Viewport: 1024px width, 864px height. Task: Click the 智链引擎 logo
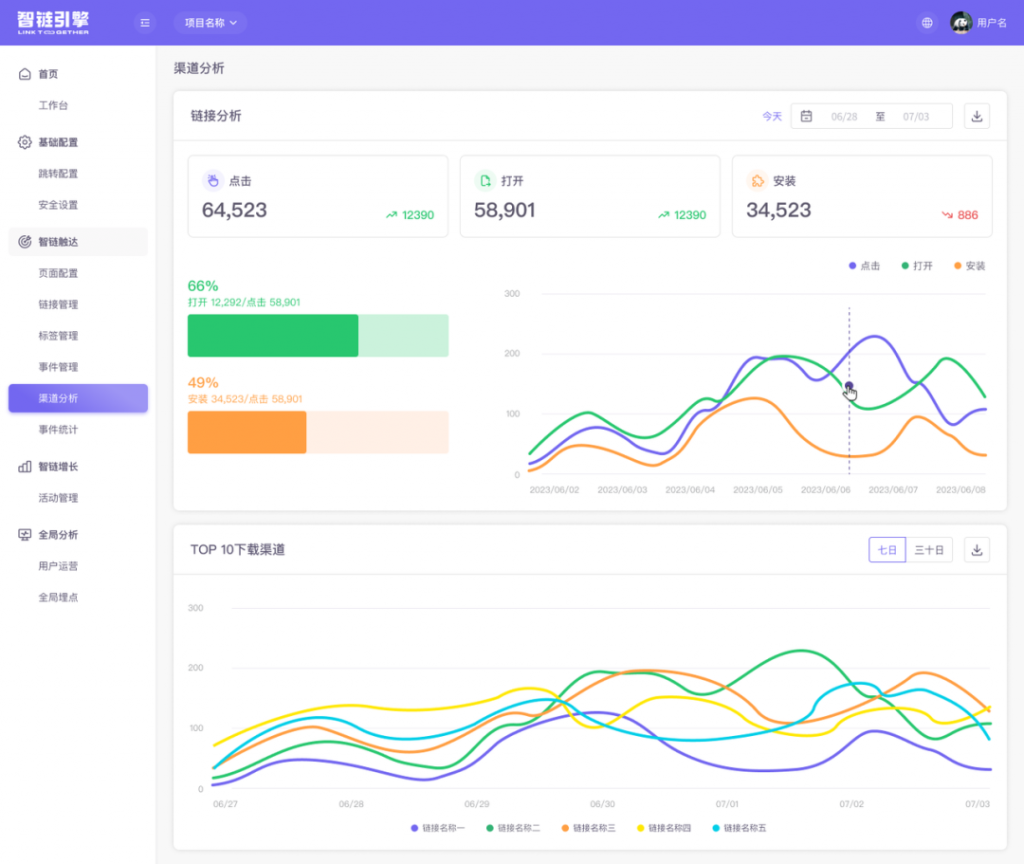click(53, 23)
